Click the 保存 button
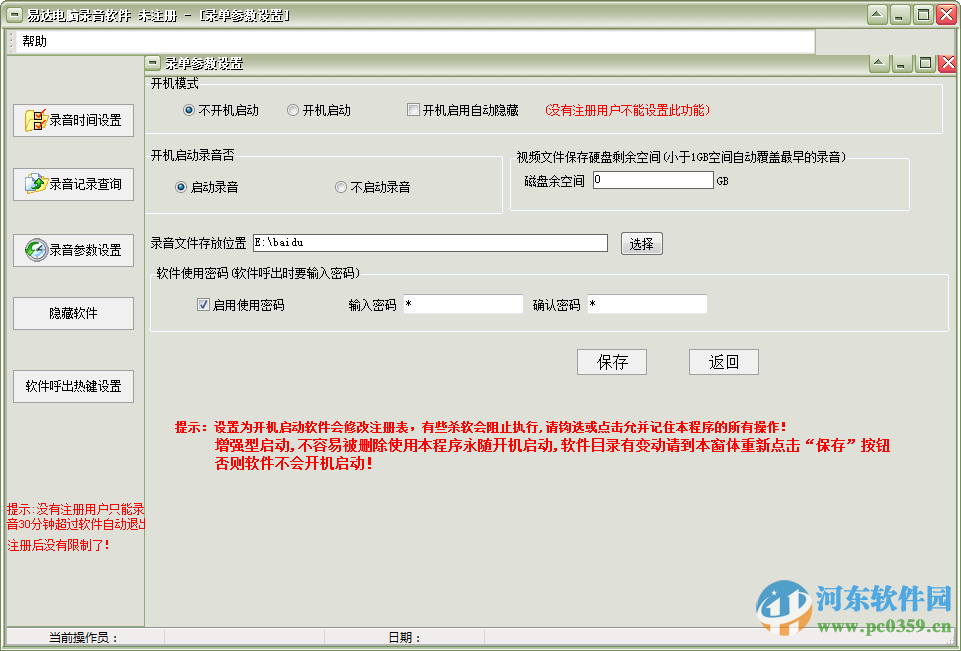 coord(612,362)
